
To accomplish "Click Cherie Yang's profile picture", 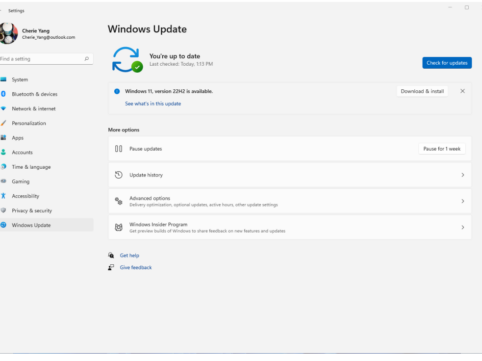I will point(8,33).
